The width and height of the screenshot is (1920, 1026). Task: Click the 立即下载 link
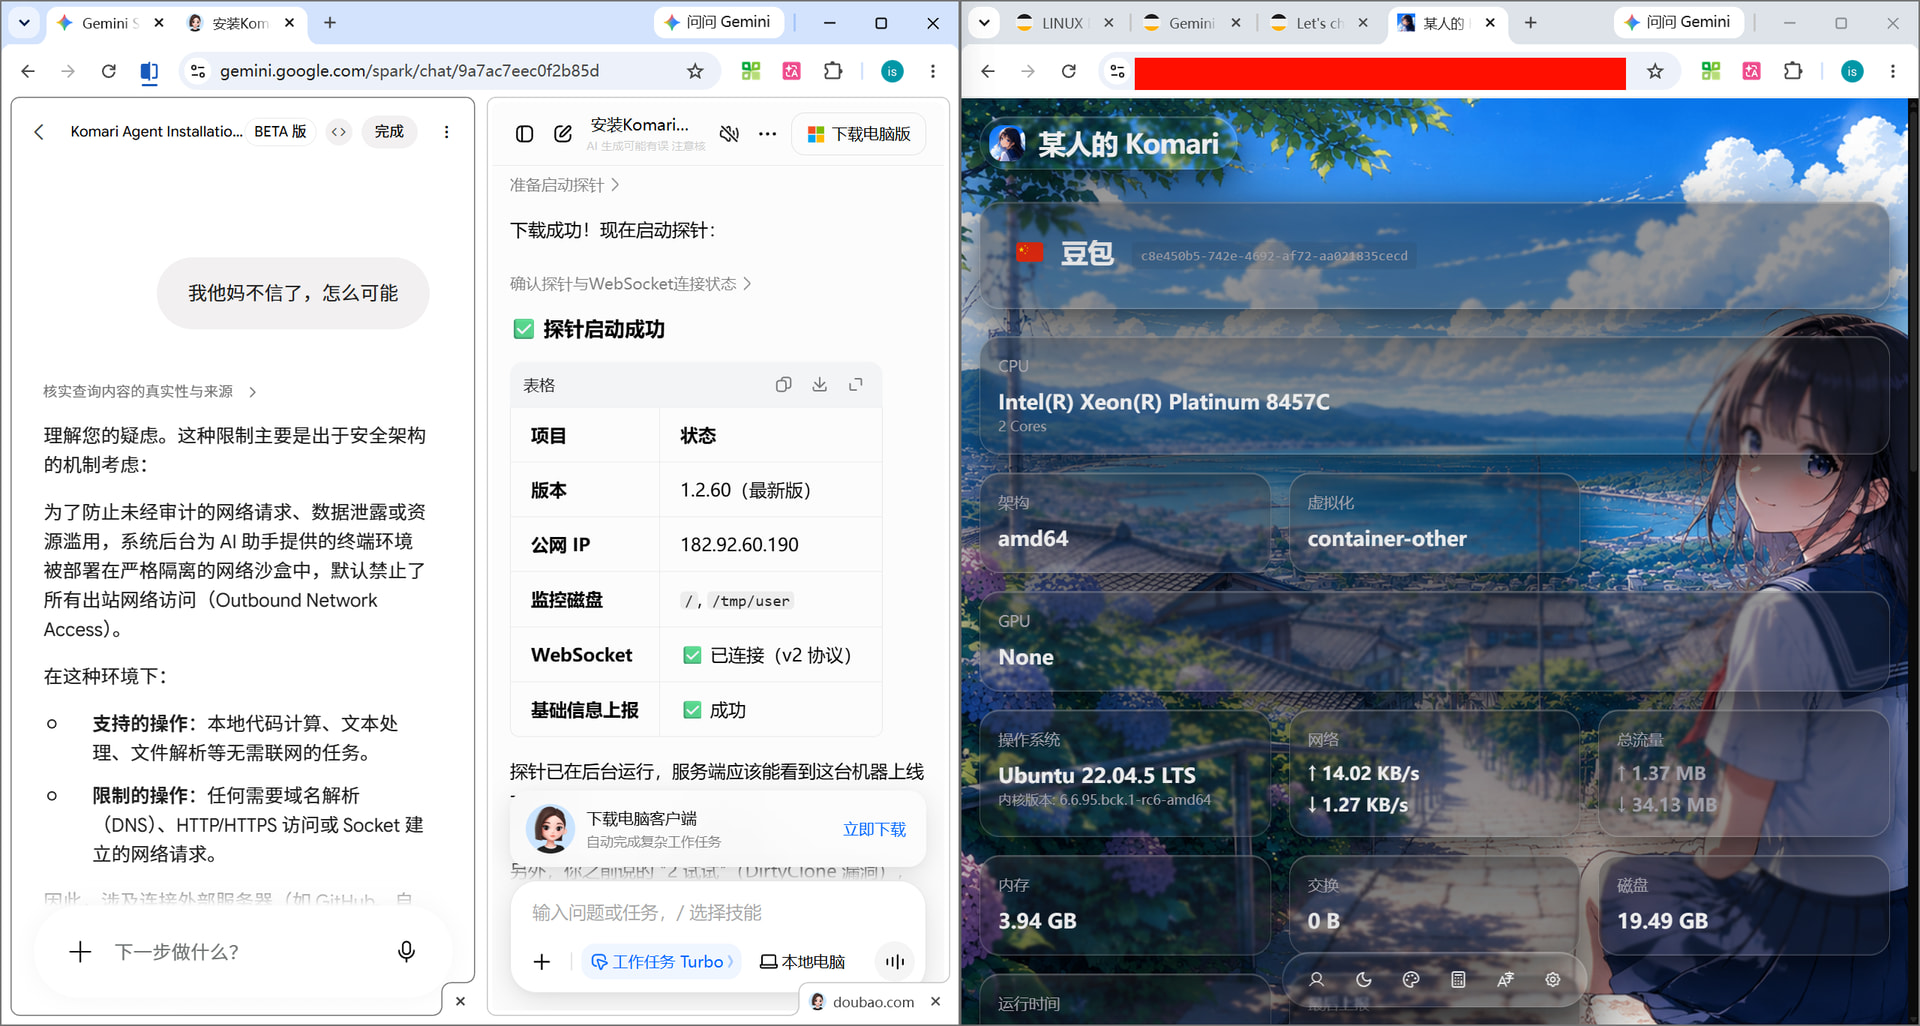(874, 829)
